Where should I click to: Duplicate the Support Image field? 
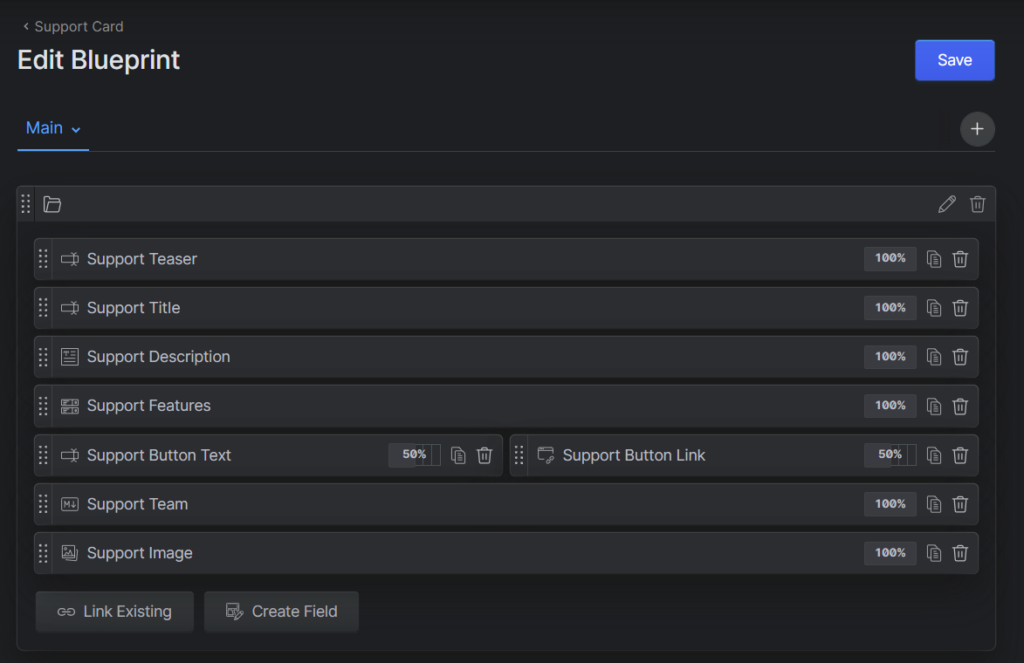pos(934,553)
